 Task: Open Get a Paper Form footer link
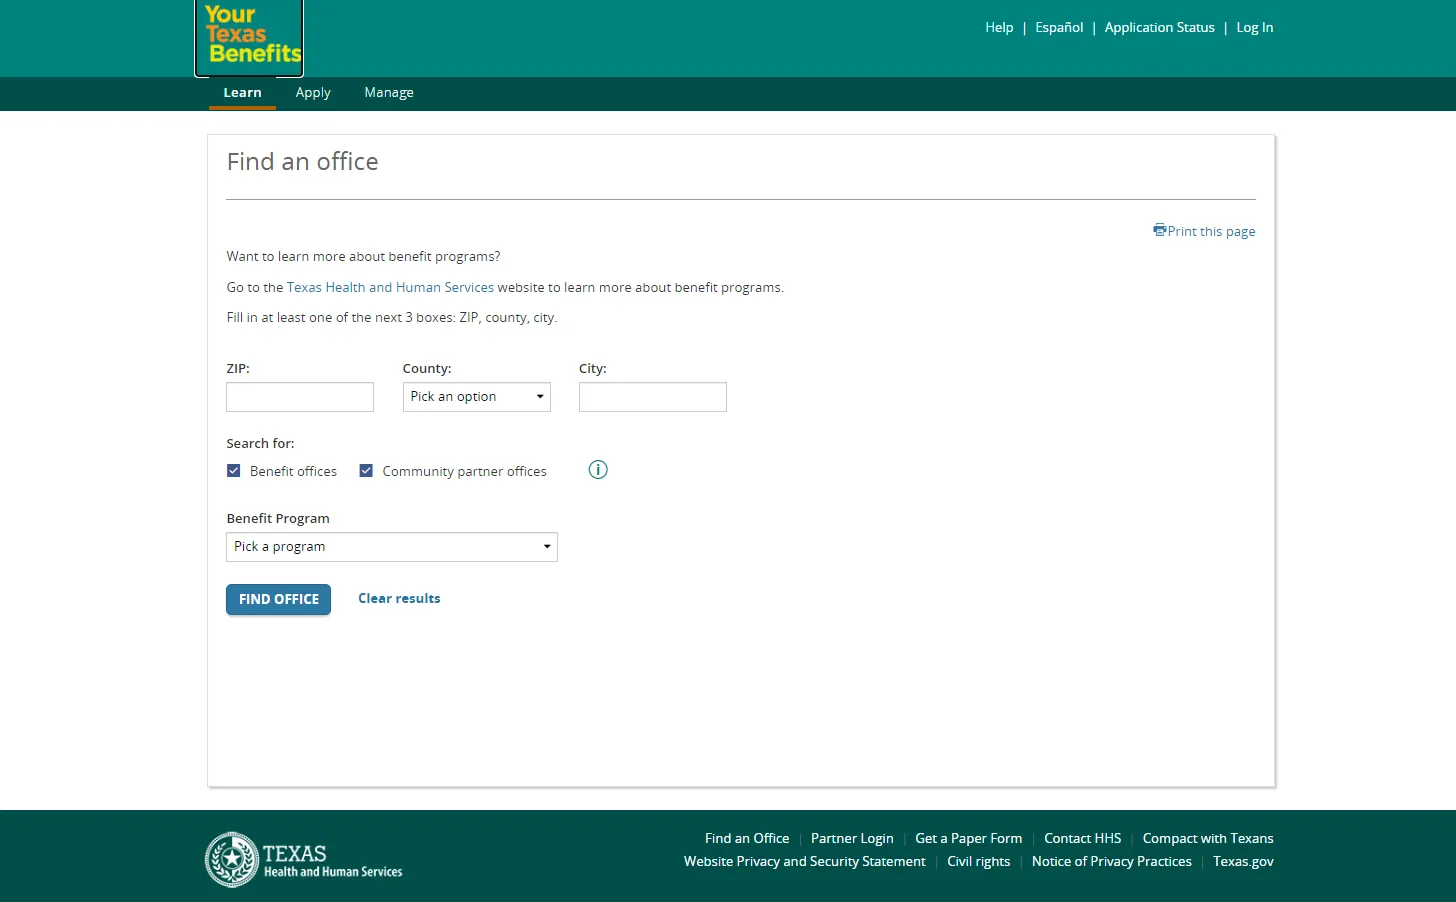tap(969, 839)
